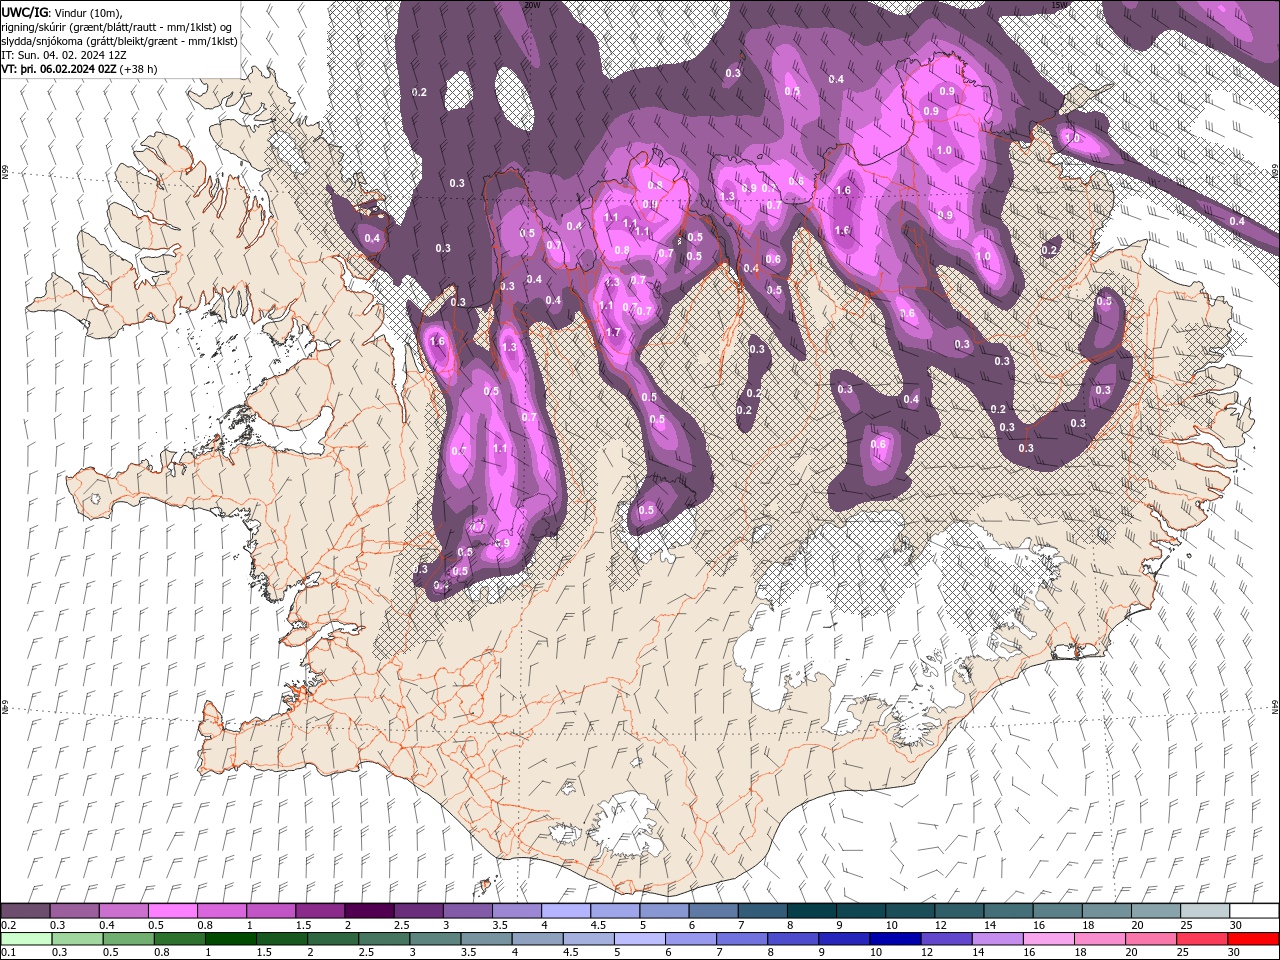Click the '0.4' snowfall scale label
The height and width of the screenshot is (960, 1280).
point(106,925)
